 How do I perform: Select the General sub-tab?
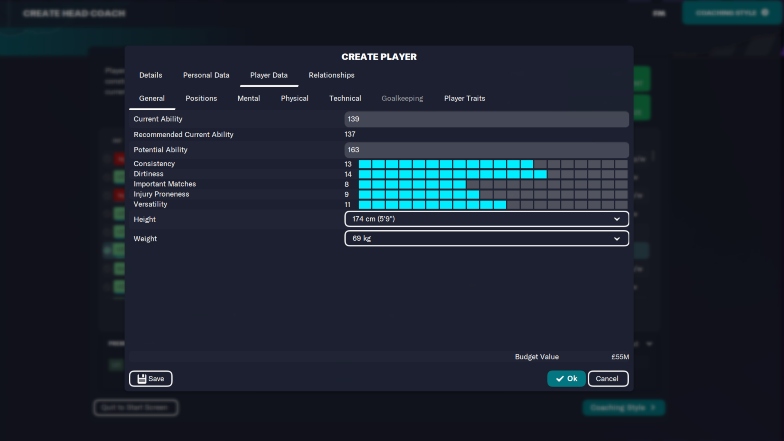pyautogui.click(x=152, y=98)
